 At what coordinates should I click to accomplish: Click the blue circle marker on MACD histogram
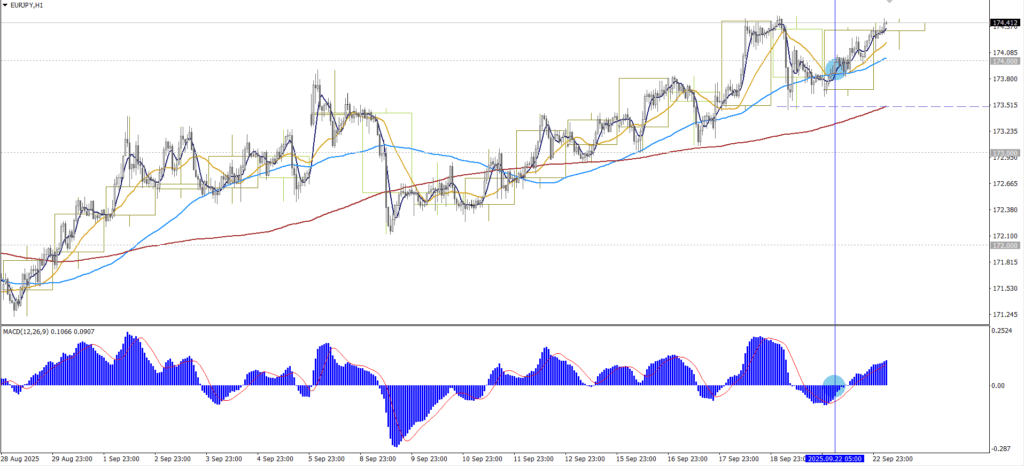click(833, 384)
